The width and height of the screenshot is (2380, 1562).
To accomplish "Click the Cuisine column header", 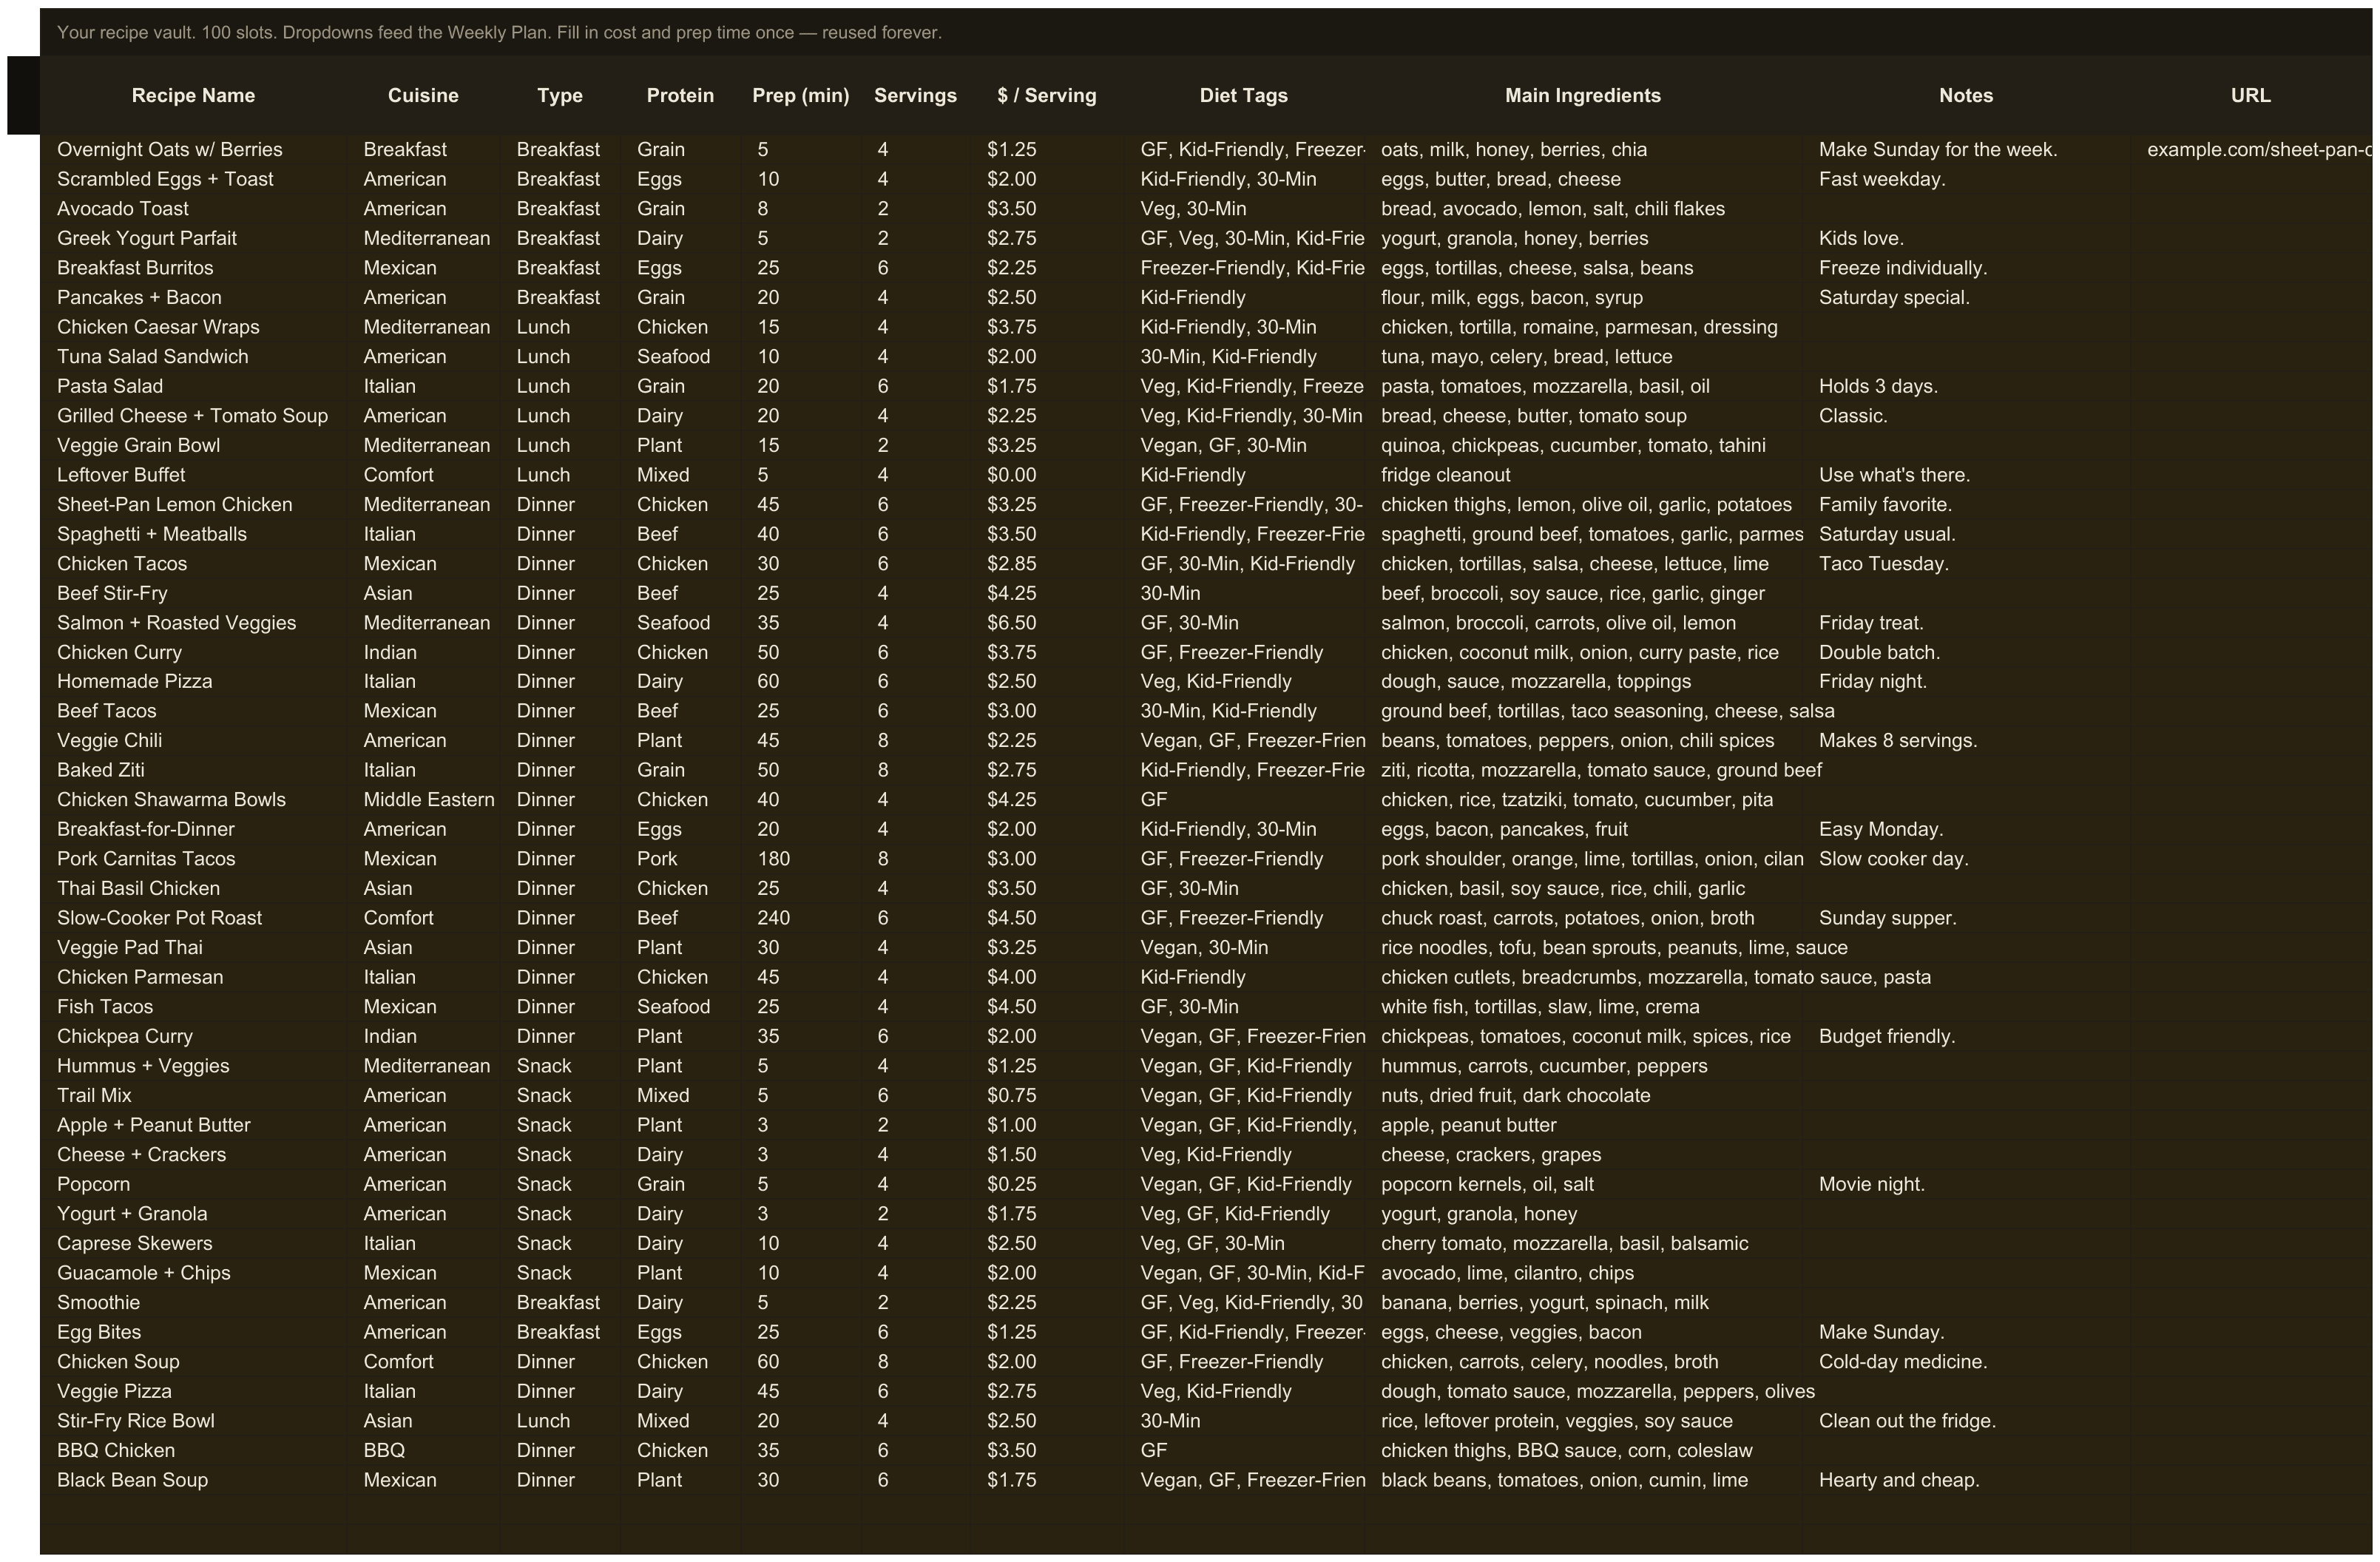I will 423,96.
